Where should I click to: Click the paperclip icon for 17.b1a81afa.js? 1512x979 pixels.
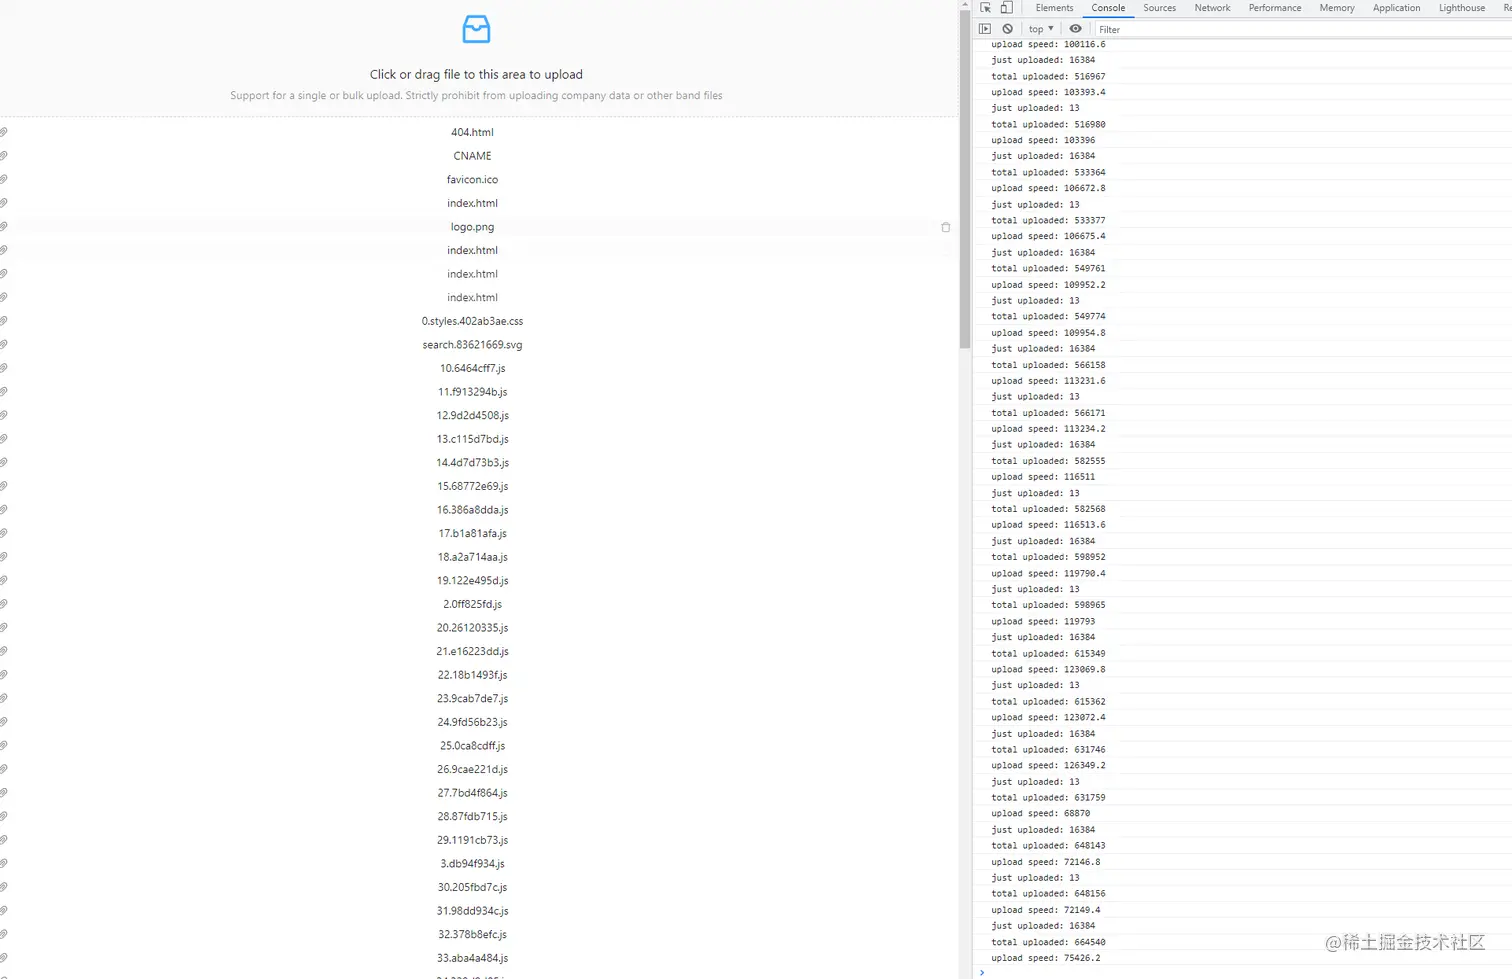4,533
